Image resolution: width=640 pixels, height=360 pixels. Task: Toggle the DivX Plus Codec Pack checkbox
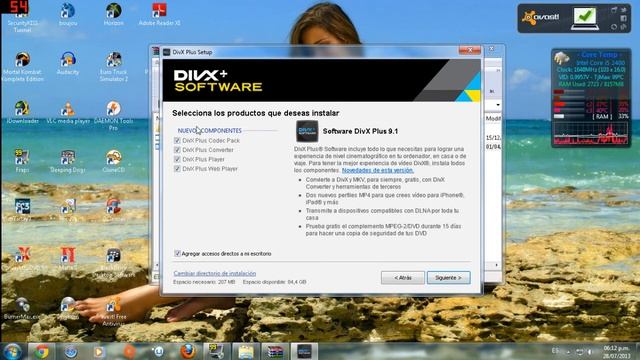point(177,140)
